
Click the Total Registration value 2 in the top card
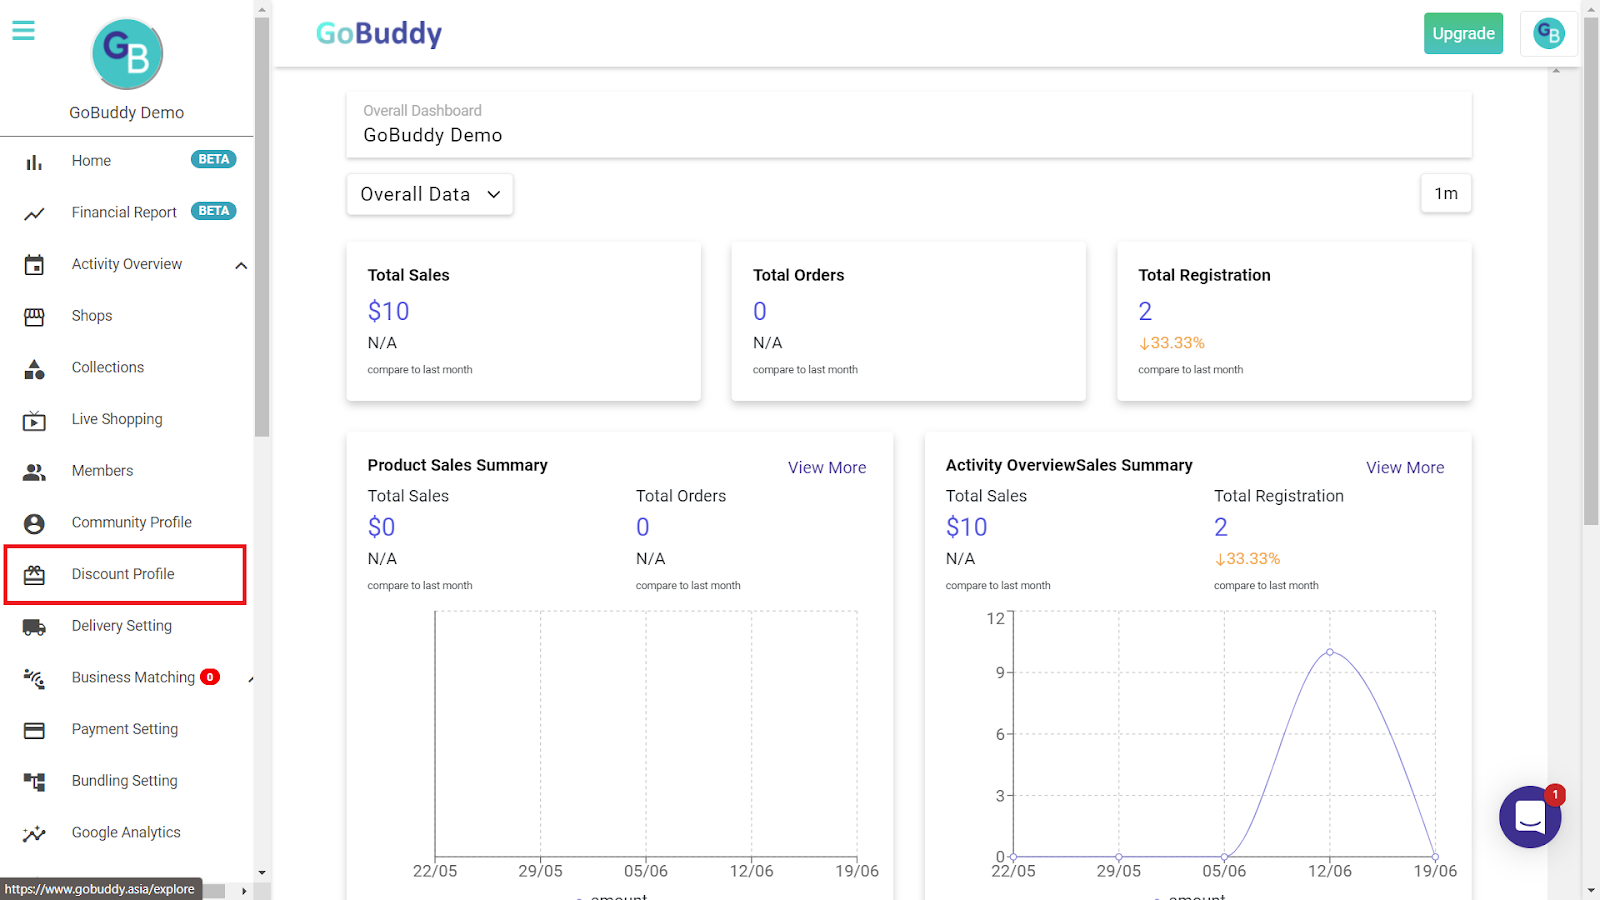click(1145, 311)
